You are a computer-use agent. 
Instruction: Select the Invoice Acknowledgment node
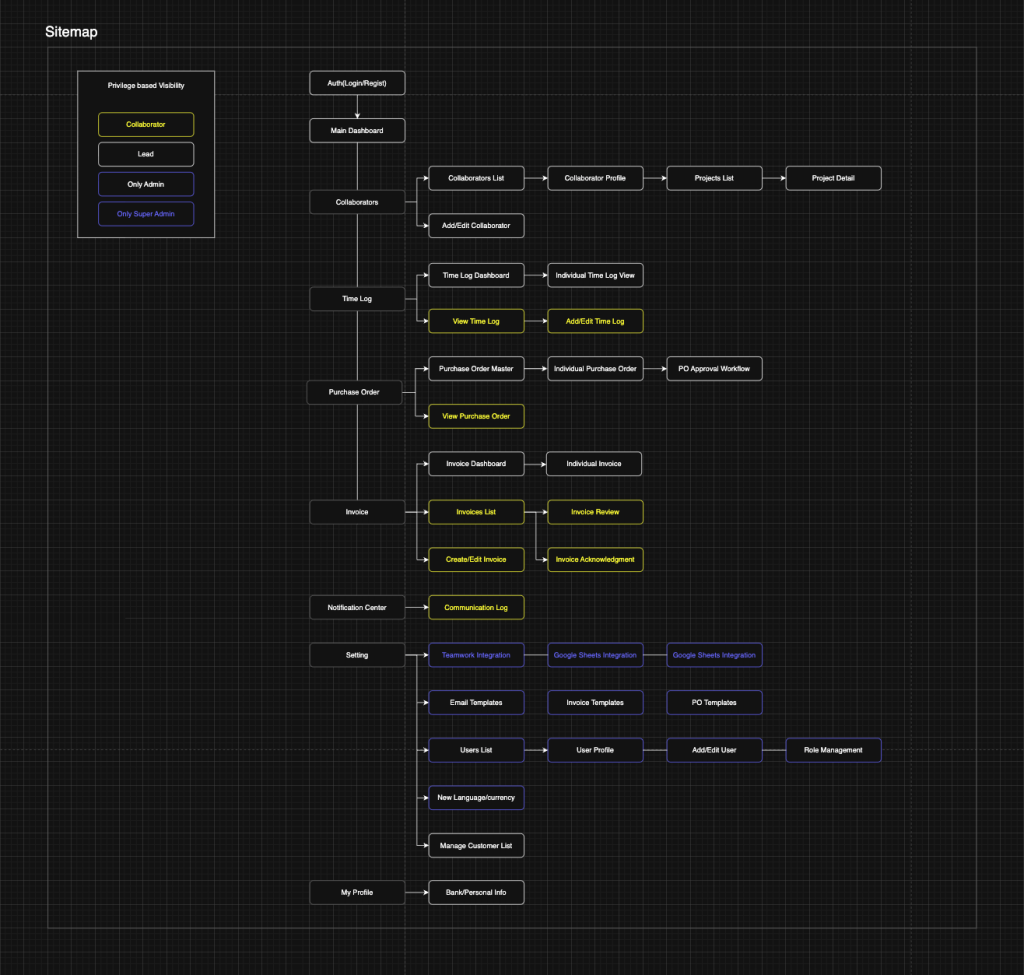[x=595, y=559]
